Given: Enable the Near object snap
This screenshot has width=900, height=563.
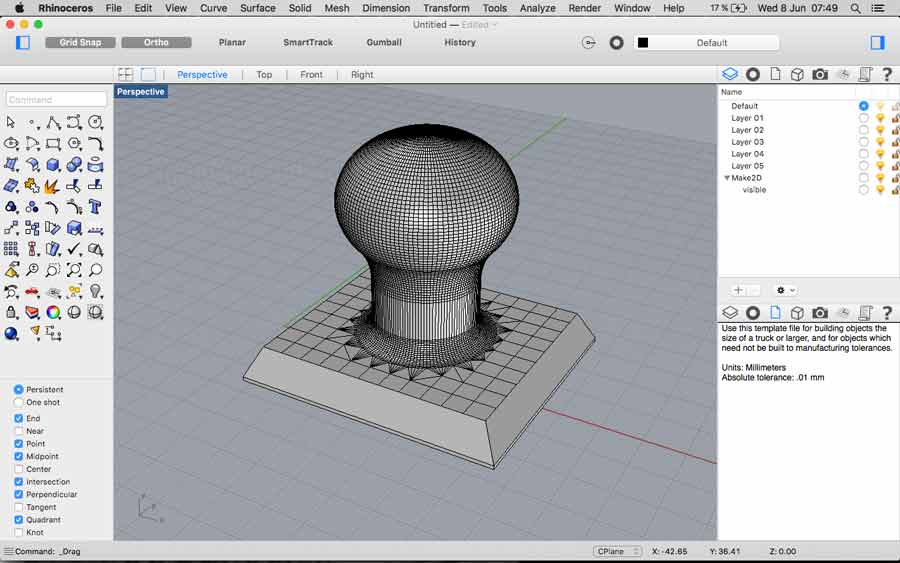Looking at the screenshot, I should pyautogui.click(x=18, y=431).
